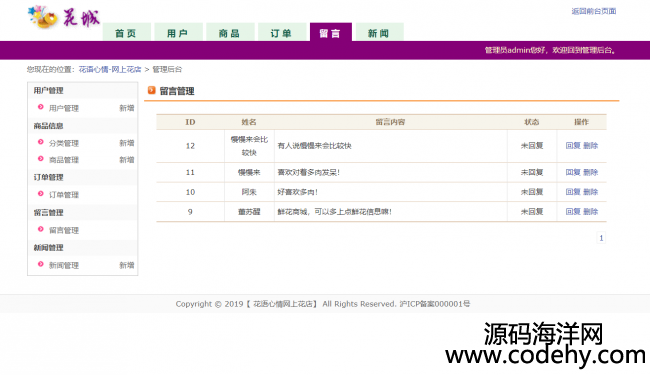Switch to the 用户 tab
This screenshot has width=650, height=375.
pyautogui.click(x=178, y=32)
